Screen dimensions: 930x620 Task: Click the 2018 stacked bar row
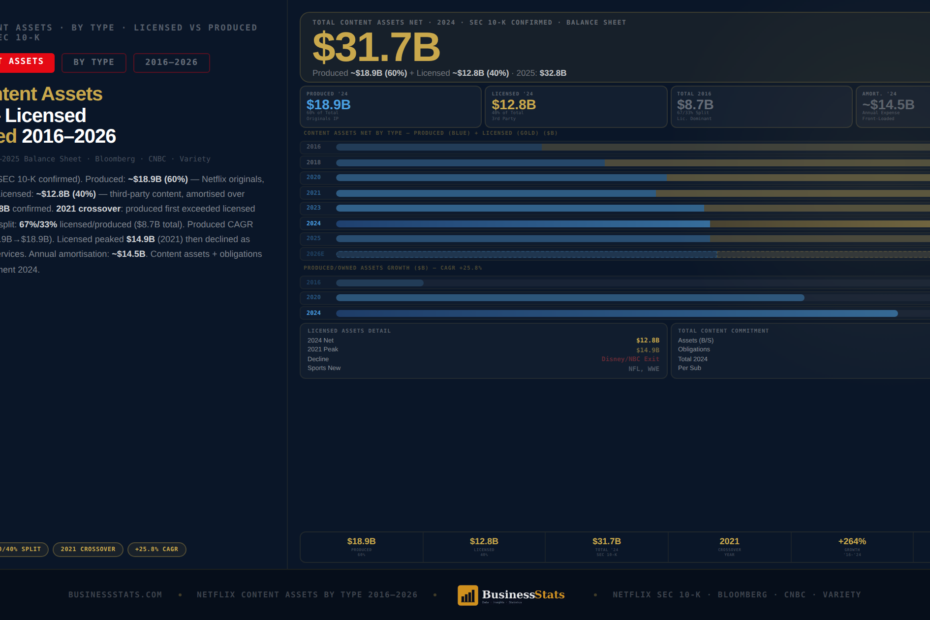click(615, 162)
